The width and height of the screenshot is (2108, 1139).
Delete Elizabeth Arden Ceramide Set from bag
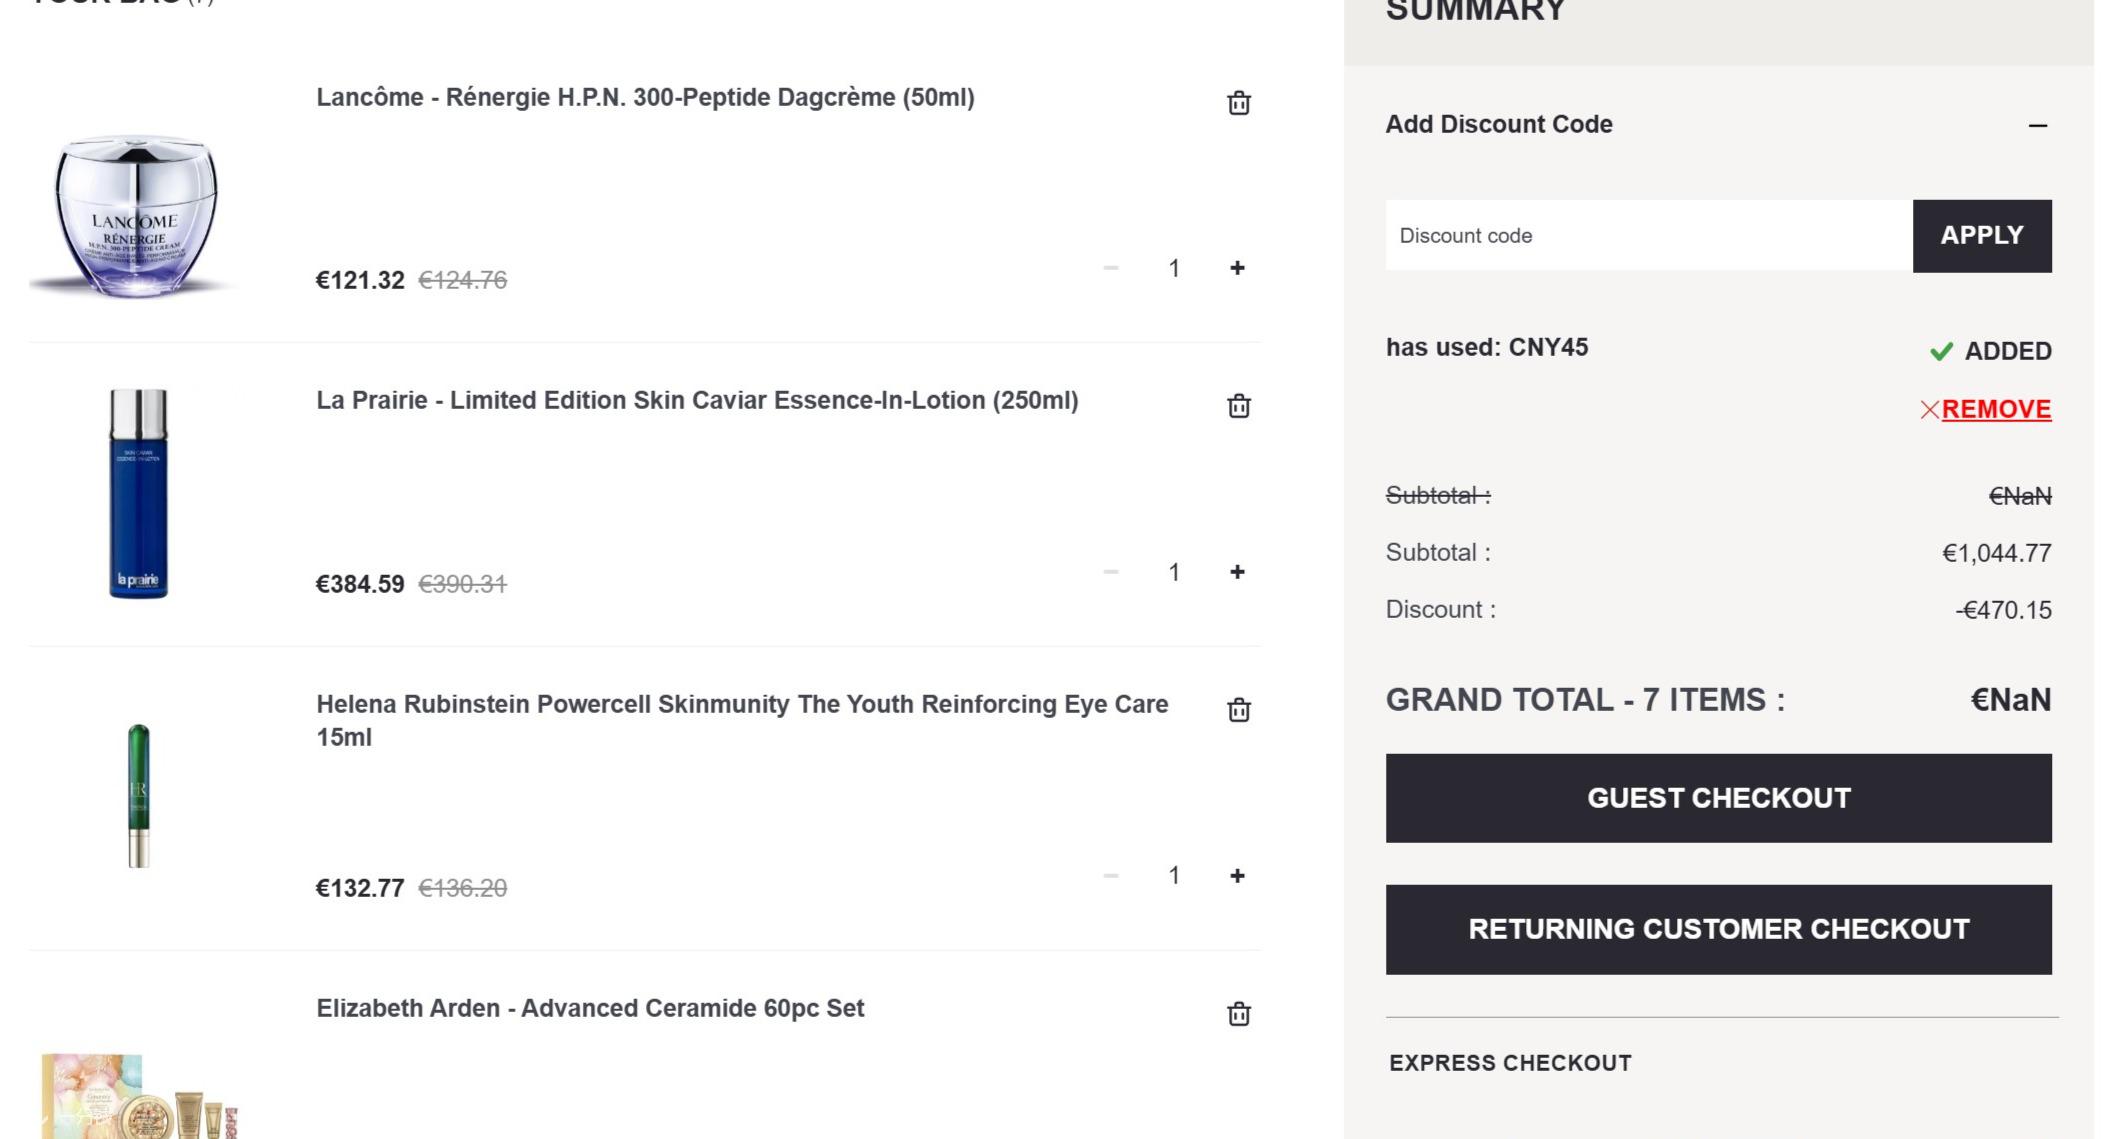pyautogui.click(x=1238, y=1014)
